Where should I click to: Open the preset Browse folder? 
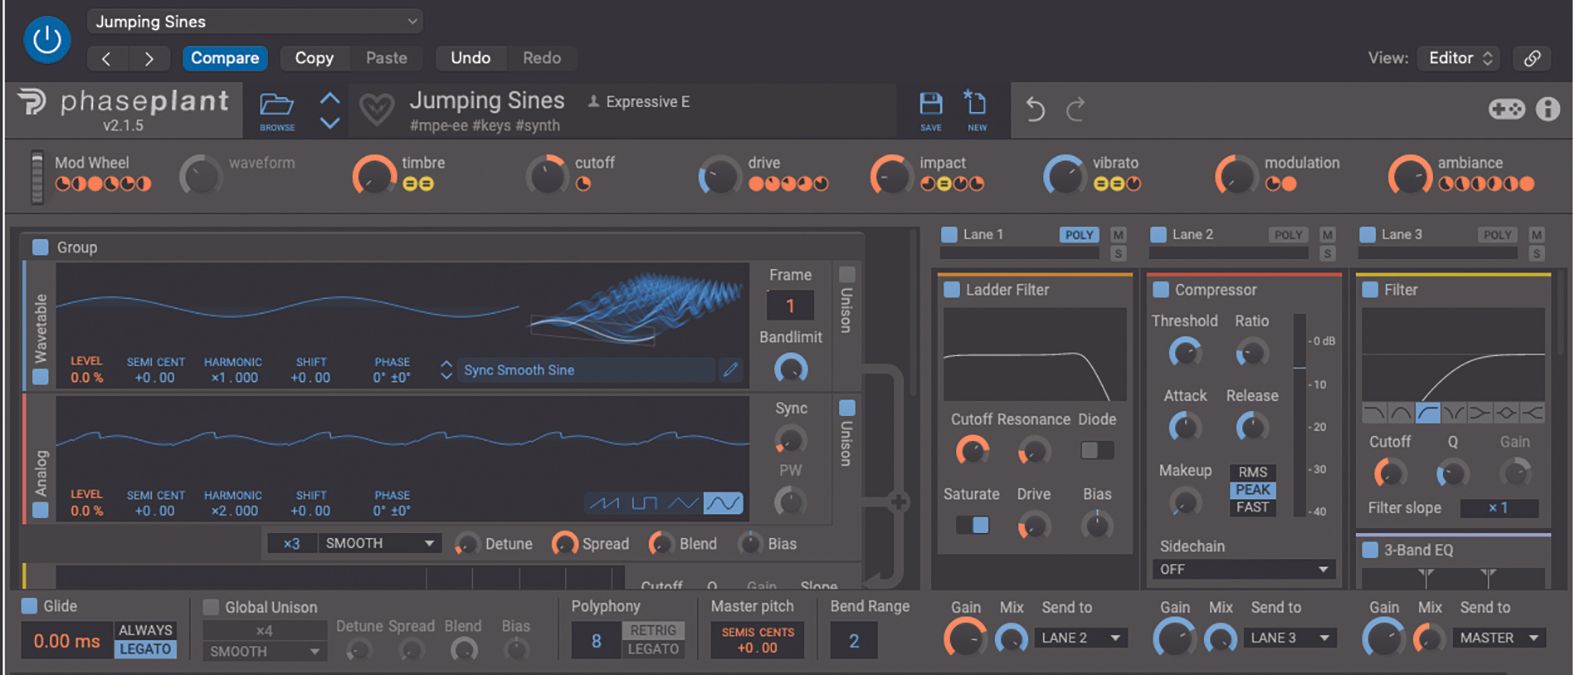(x=277, y=110)
